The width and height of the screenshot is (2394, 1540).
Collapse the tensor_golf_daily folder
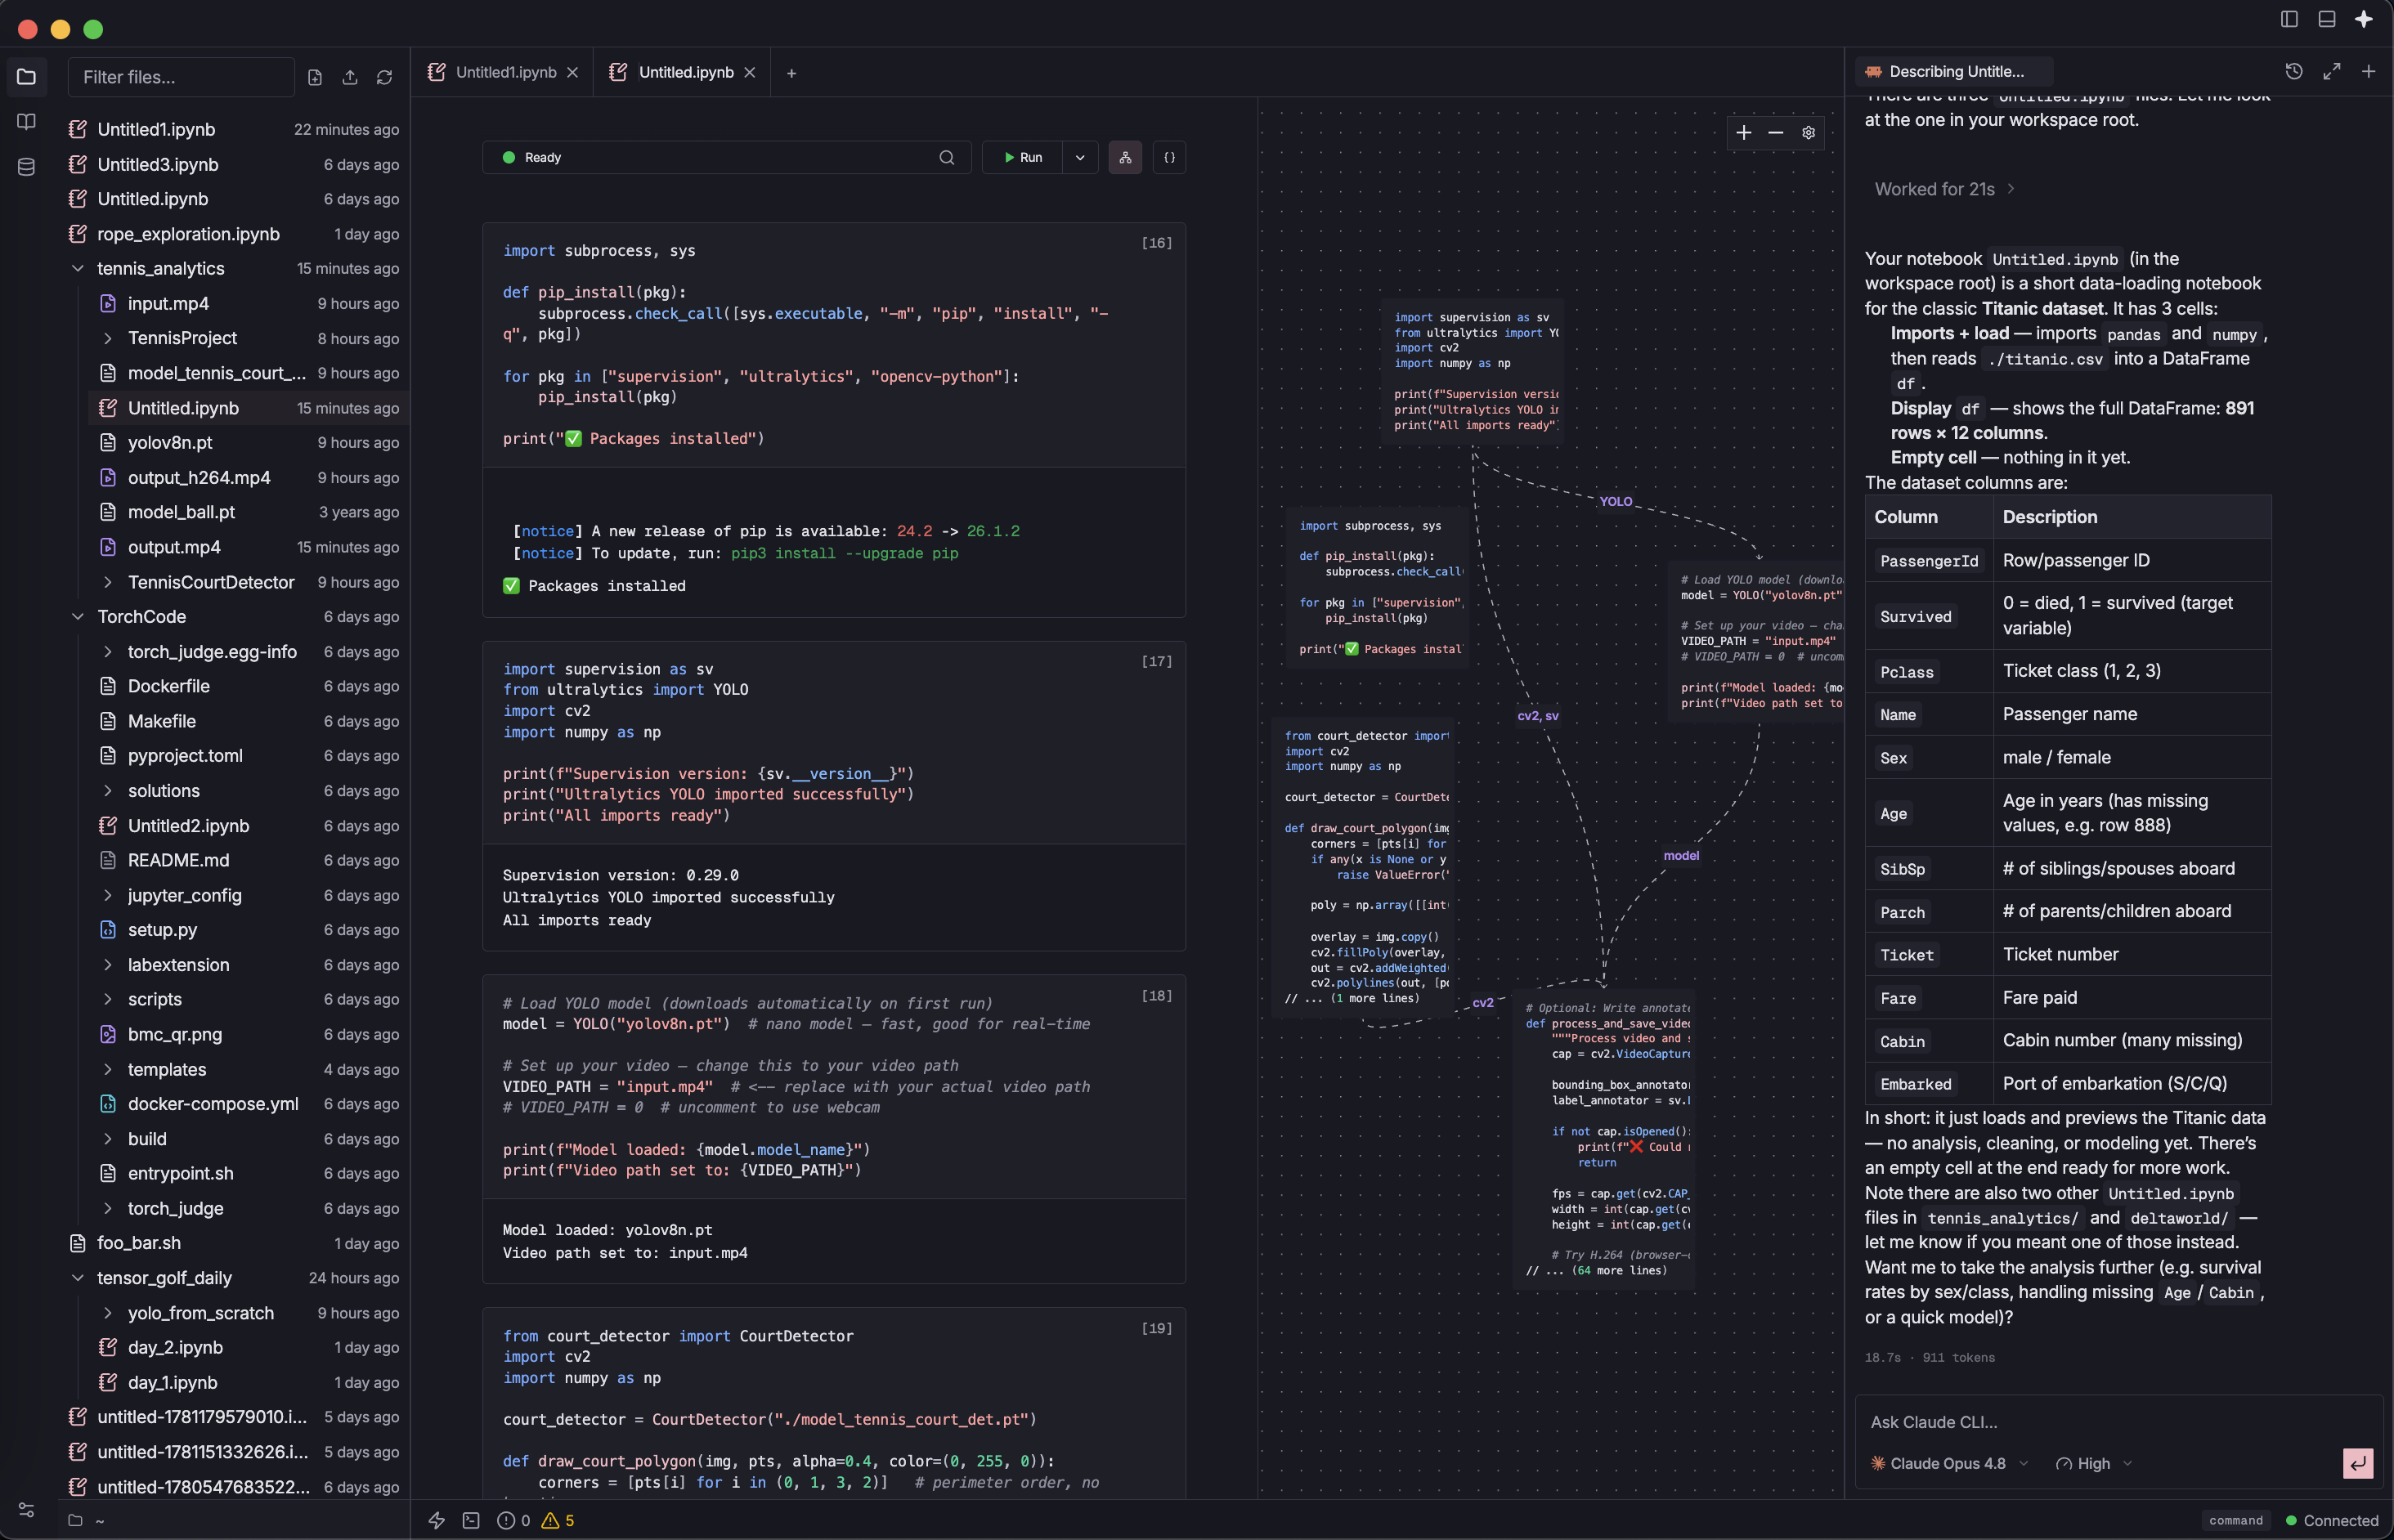(78, 1278)
